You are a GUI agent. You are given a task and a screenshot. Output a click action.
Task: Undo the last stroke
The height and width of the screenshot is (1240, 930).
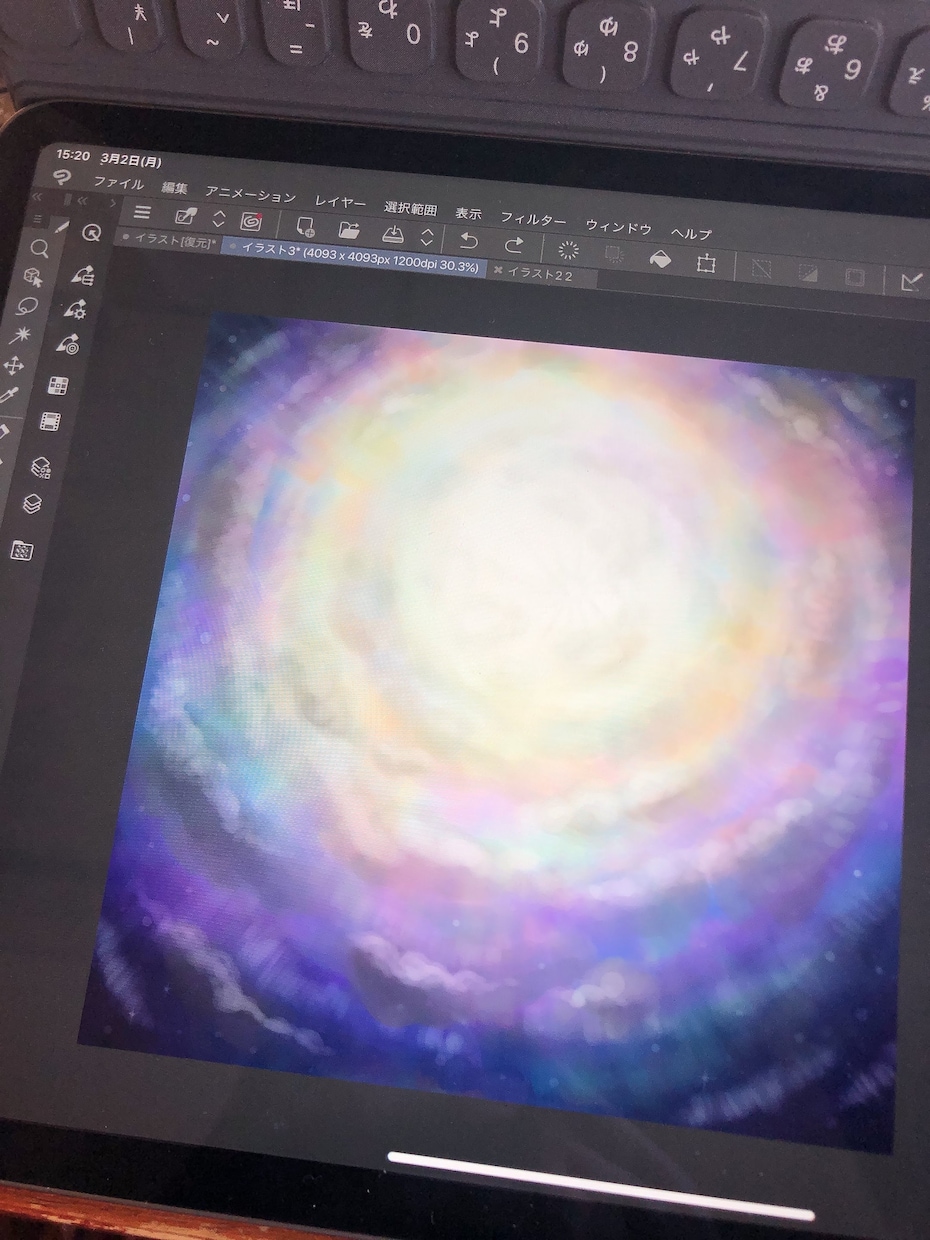click(x=468, y=241)
